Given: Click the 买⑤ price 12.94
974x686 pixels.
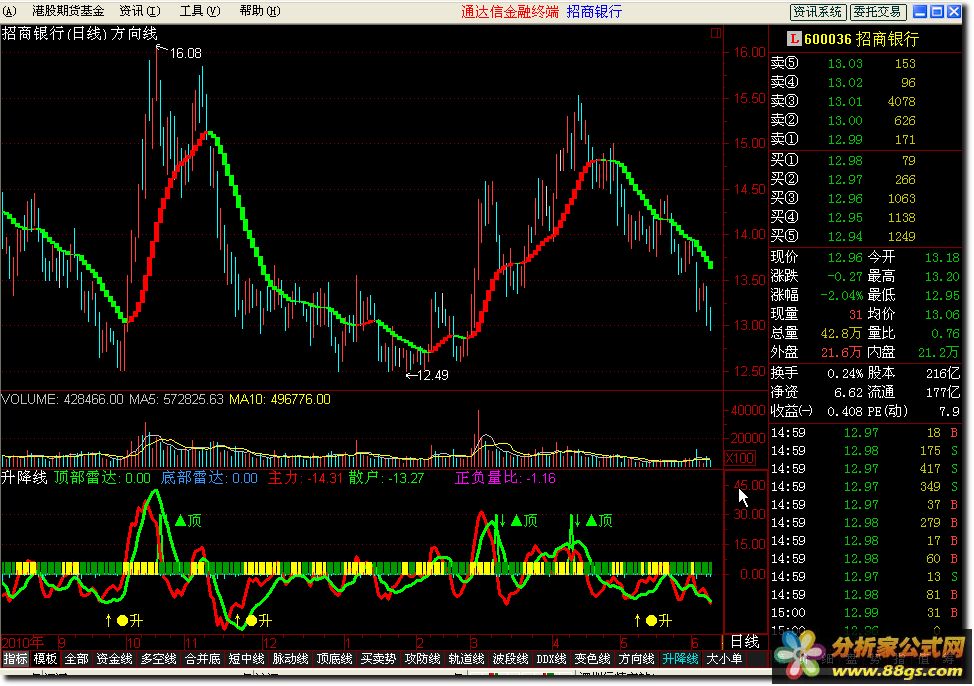Looking at the screenshot, I should point(845,236).
